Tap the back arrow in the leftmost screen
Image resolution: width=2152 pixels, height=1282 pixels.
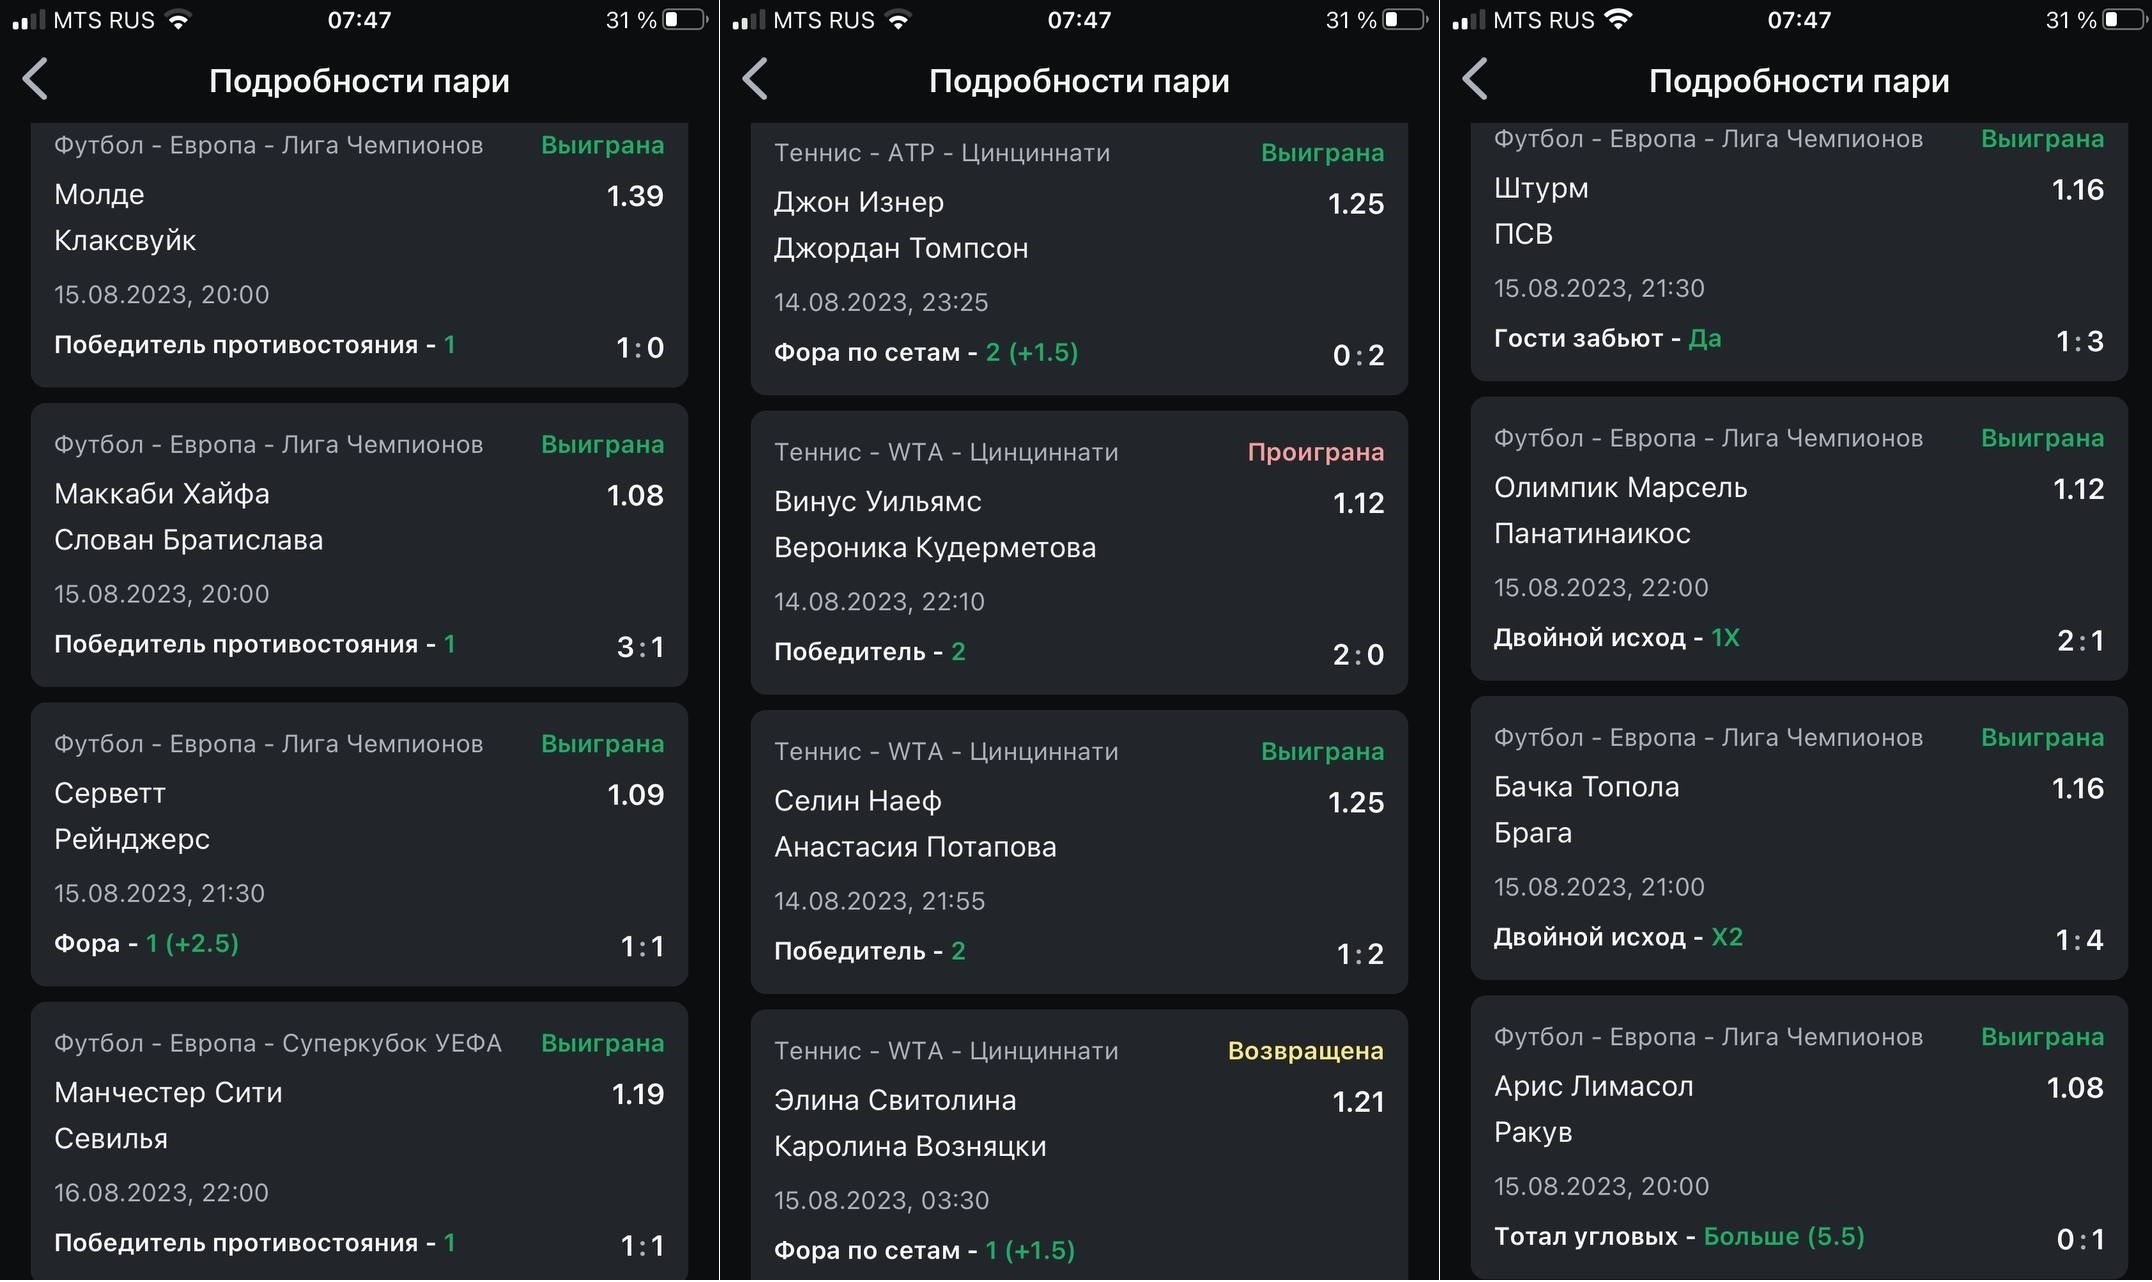[x=36, y=79]
